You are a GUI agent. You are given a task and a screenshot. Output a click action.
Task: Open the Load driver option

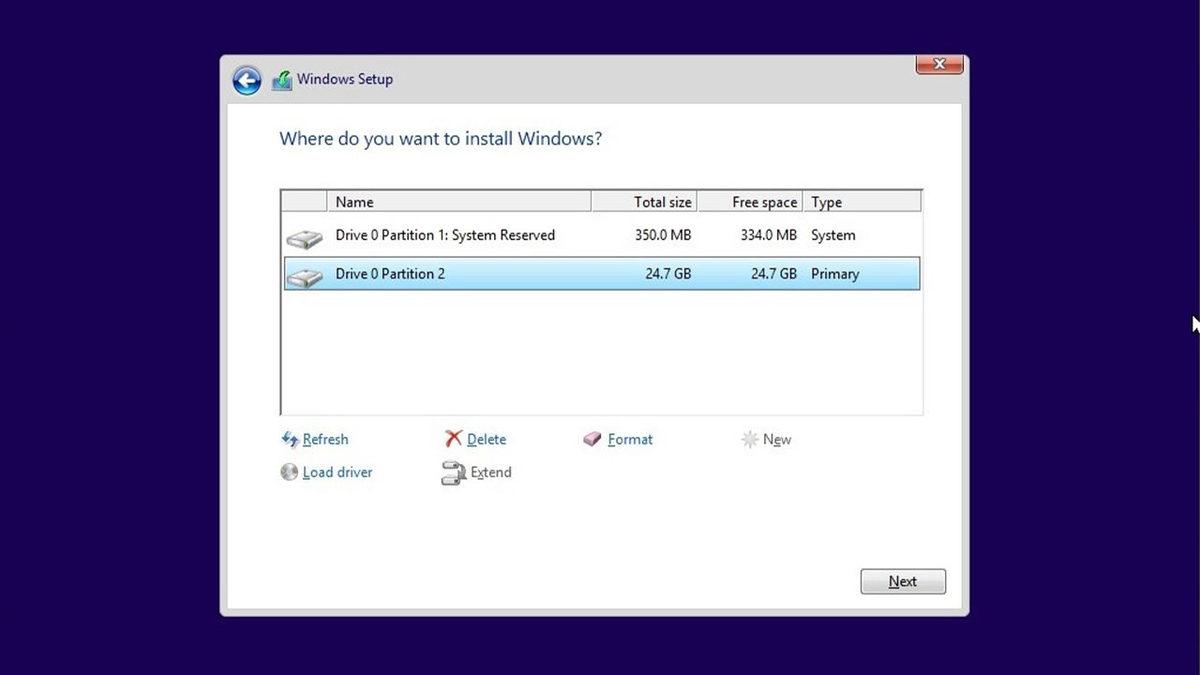pos(337,472)
